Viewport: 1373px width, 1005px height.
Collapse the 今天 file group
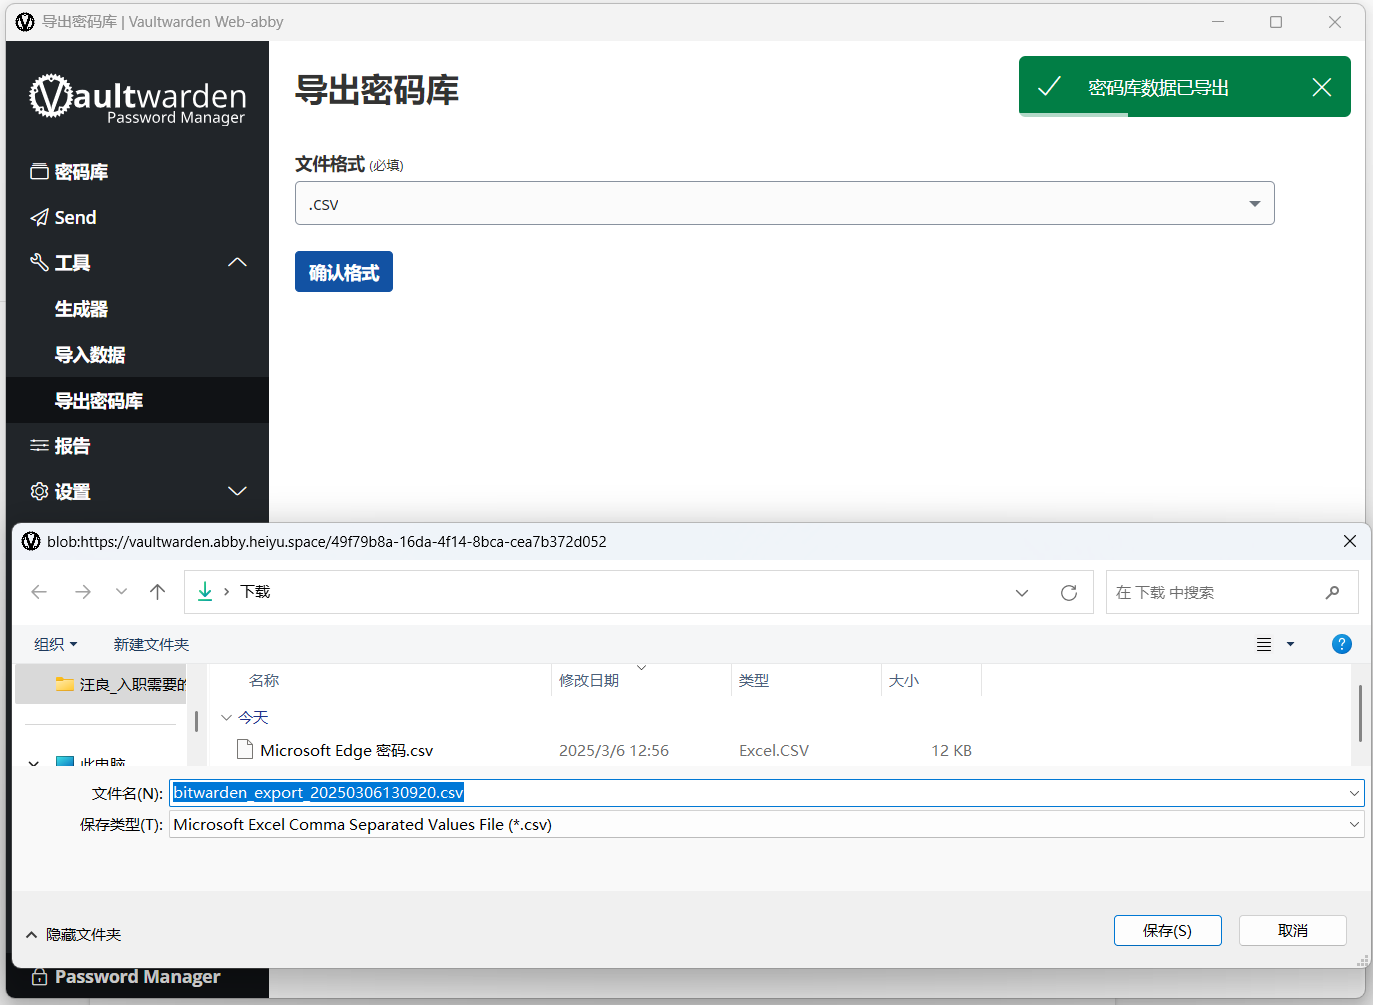pos(227,718)
